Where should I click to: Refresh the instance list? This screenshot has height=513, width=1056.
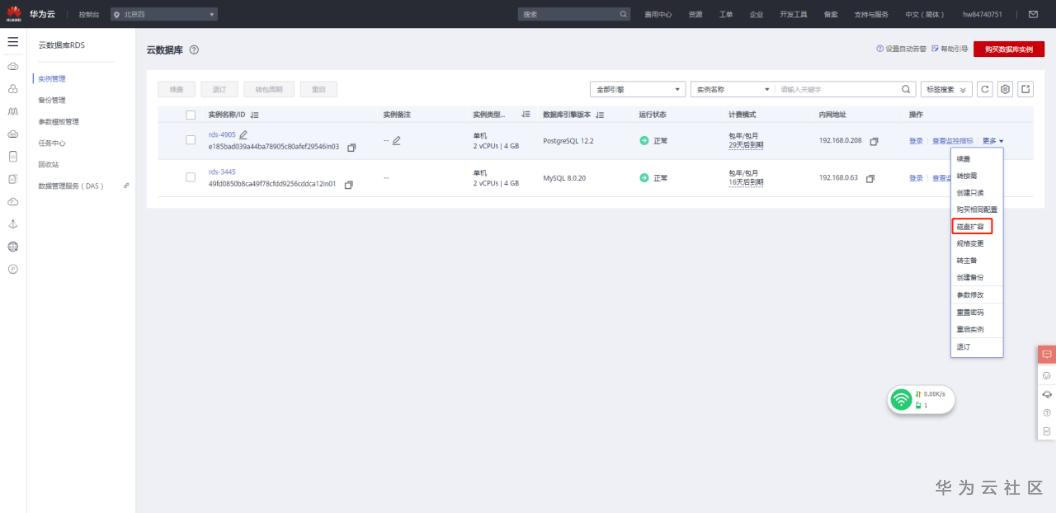tap(985, 90)
